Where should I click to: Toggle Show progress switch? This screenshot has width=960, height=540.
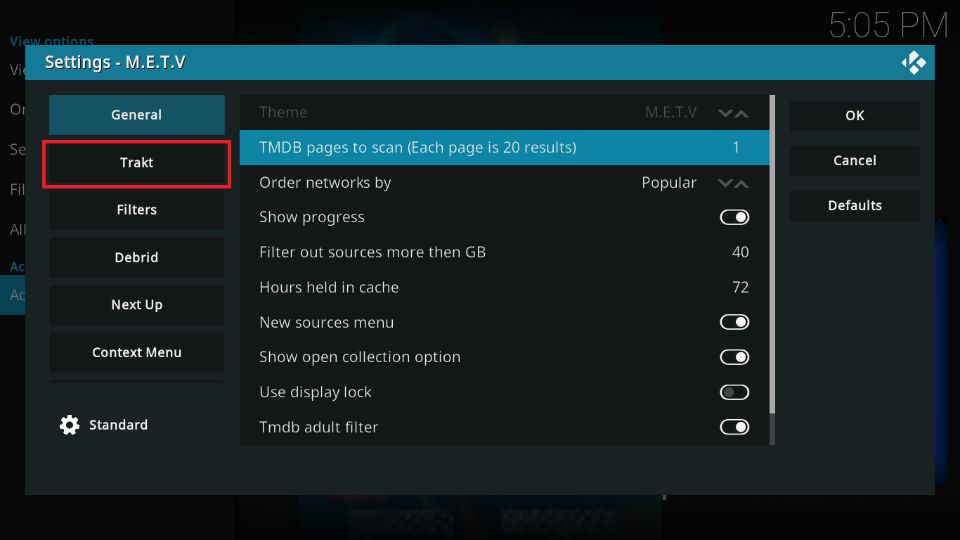tap(734, 217)
